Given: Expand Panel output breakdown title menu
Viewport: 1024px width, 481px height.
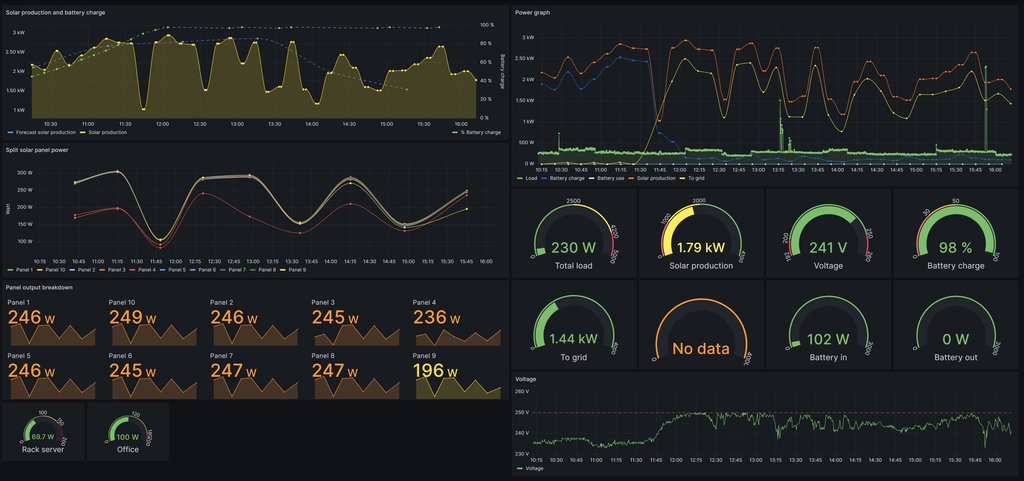Looking at the screenshot, I should (46, 287).
